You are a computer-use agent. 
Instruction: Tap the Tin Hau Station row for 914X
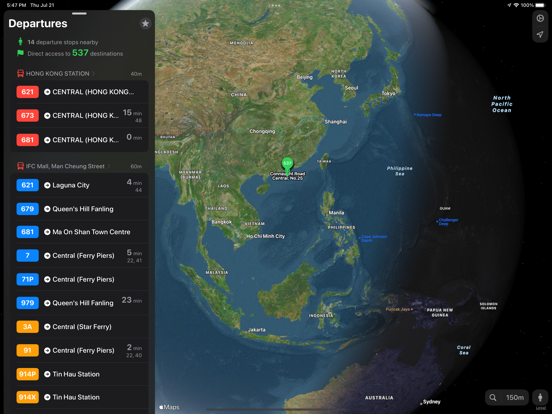pyautogui.click(x=79, y=397)
